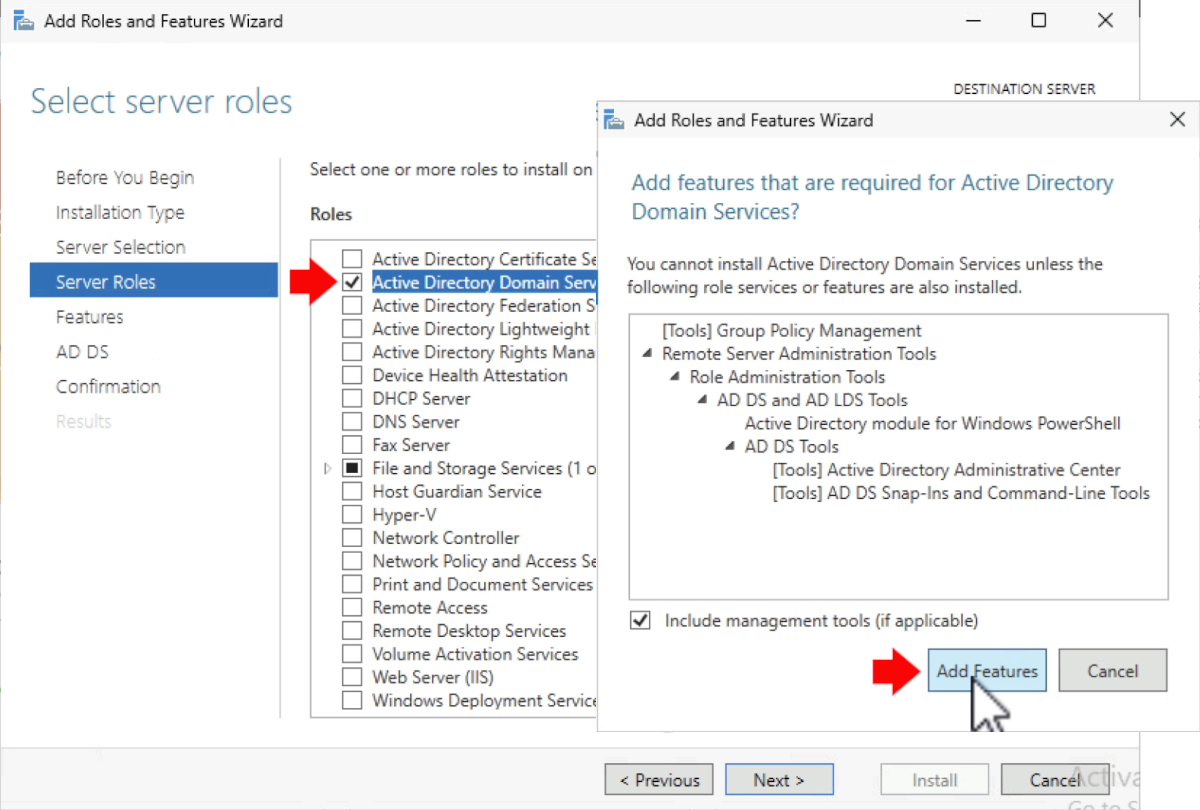The image size is (1200, 810).
Task: Toggle Include management tools (if applicable)
Action: pos(639,620)
